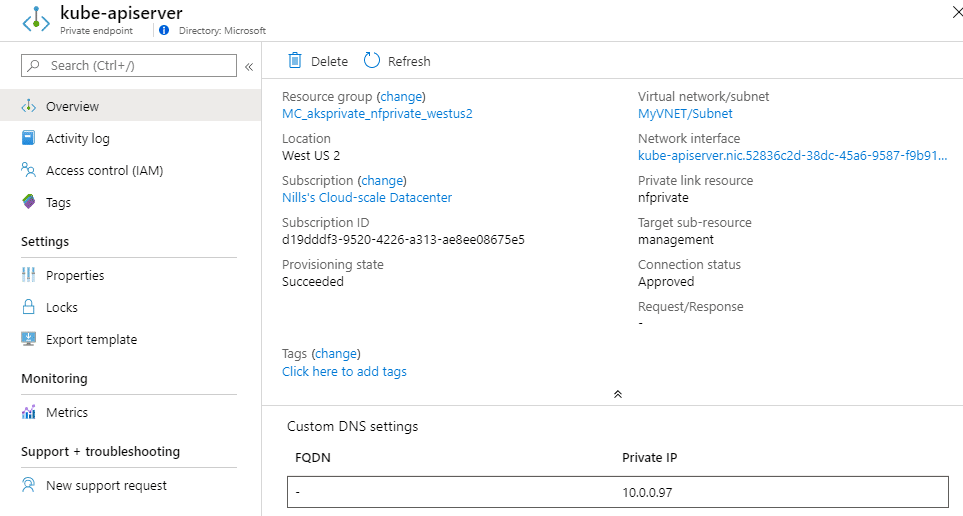Open Nills's Cloud-scale Datacenter subscription
This screenshot has width=963, height=516.
coord(367,198)
